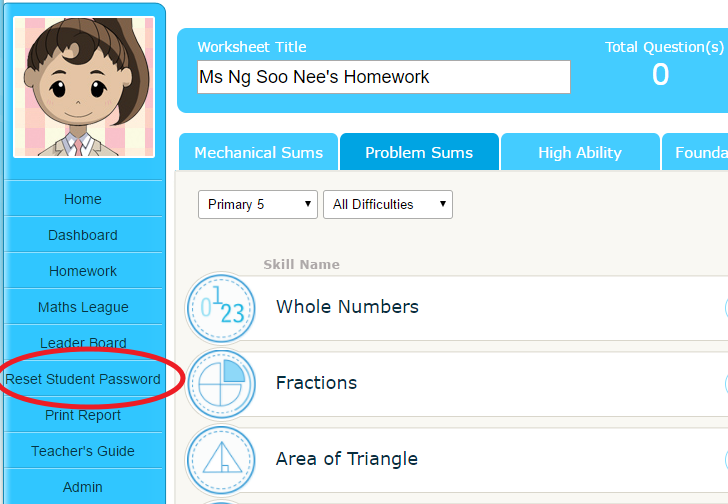Screen dimensions: 728x504
Task: Open the All Difficulties dropdown
Action: [x=388, y=204]
